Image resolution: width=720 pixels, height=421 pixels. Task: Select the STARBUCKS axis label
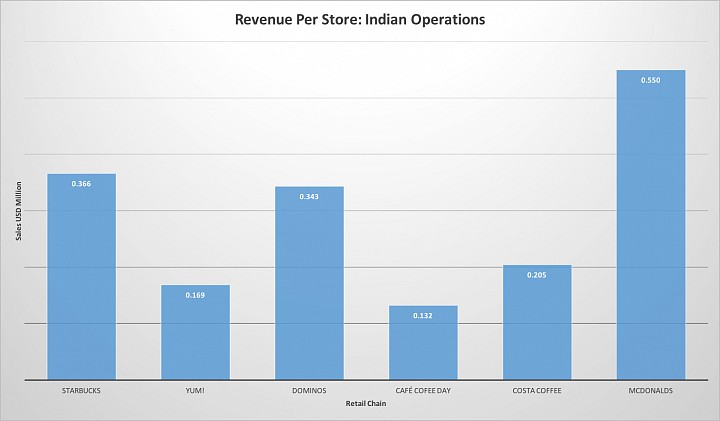81,391
